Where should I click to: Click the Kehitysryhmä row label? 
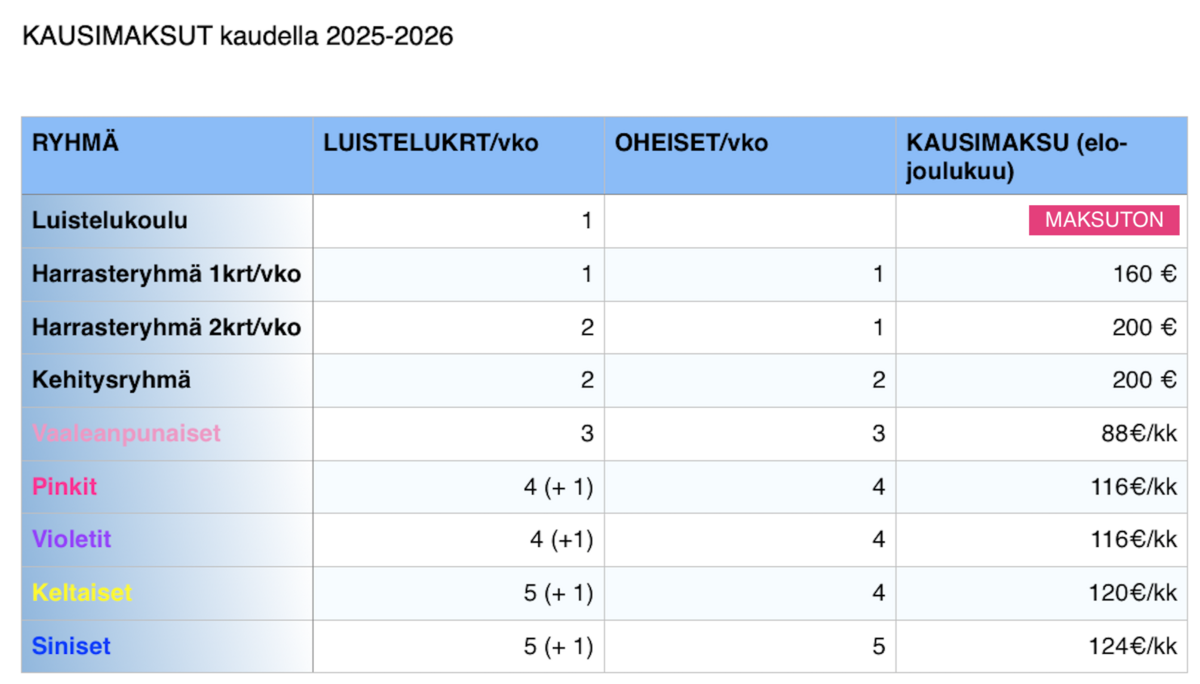(112, 380)
